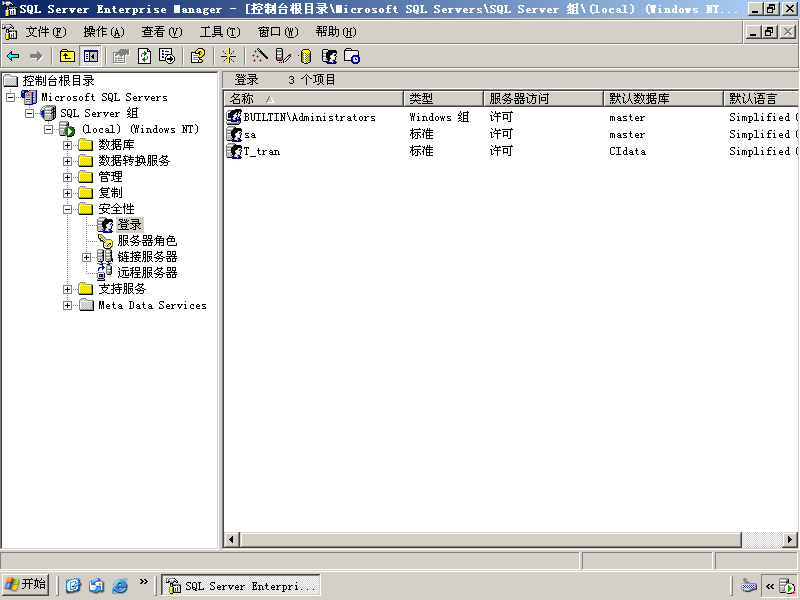
Task: Click the Forward arrow toolbar icon
Action: click(36, 56)
